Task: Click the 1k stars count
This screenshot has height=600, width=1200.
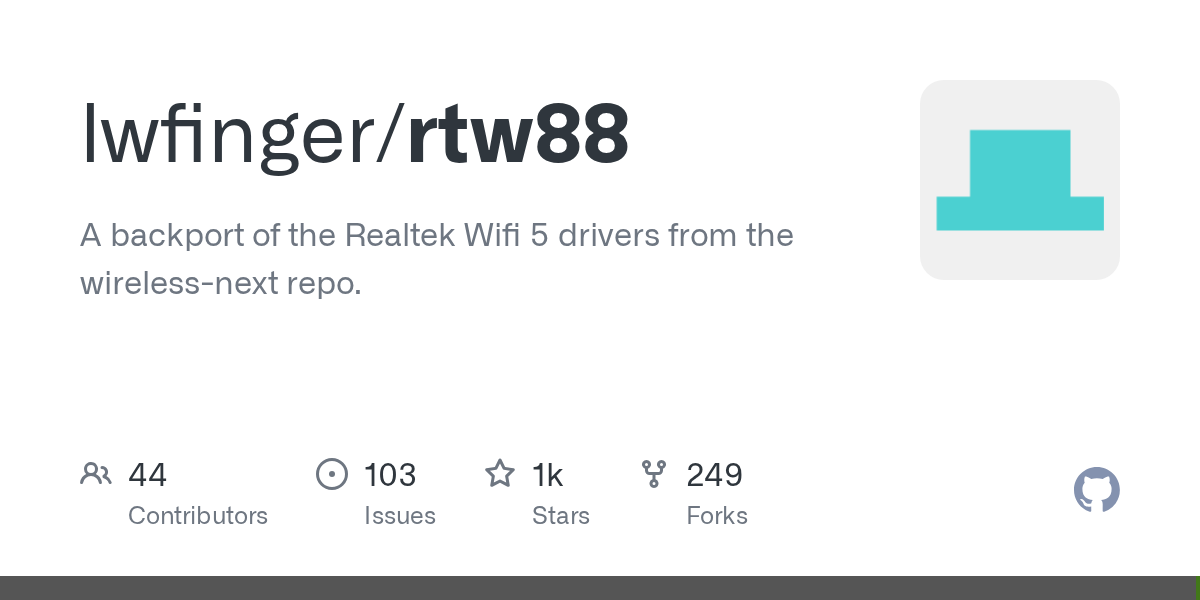Action: pos(548,475)
